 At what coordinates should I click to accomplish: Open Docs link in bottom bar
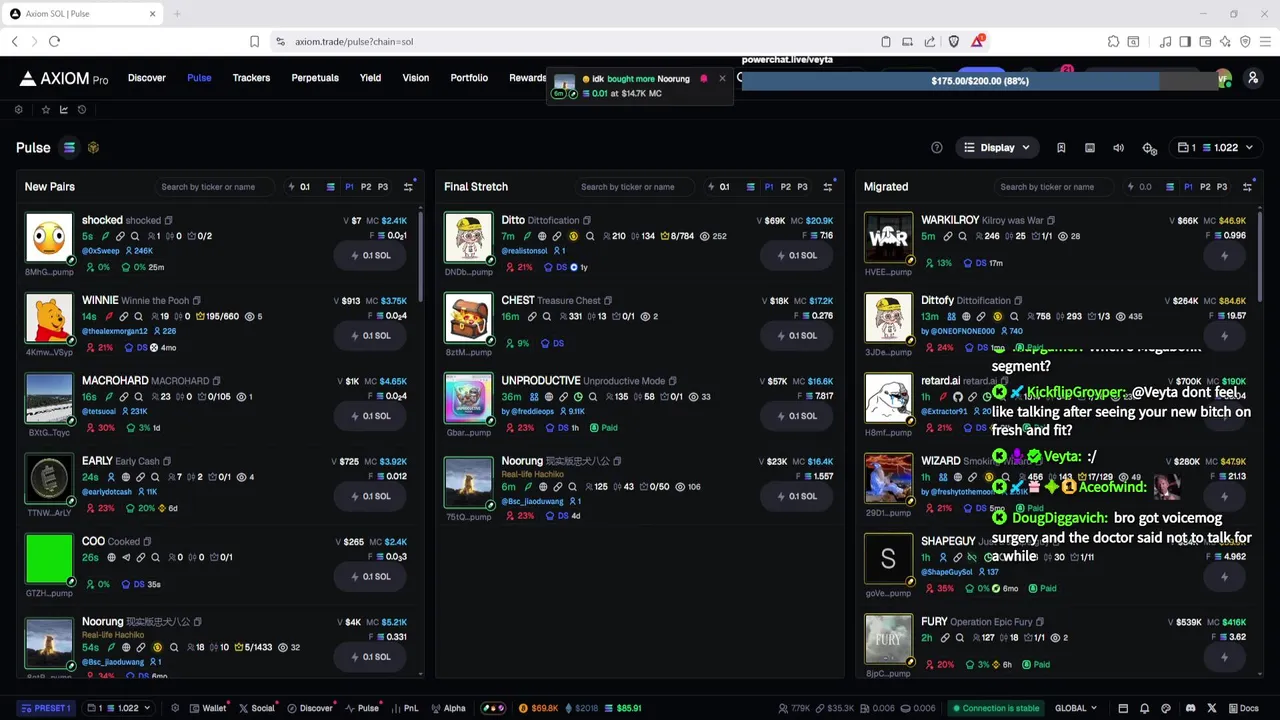(x=1243, y=708)
